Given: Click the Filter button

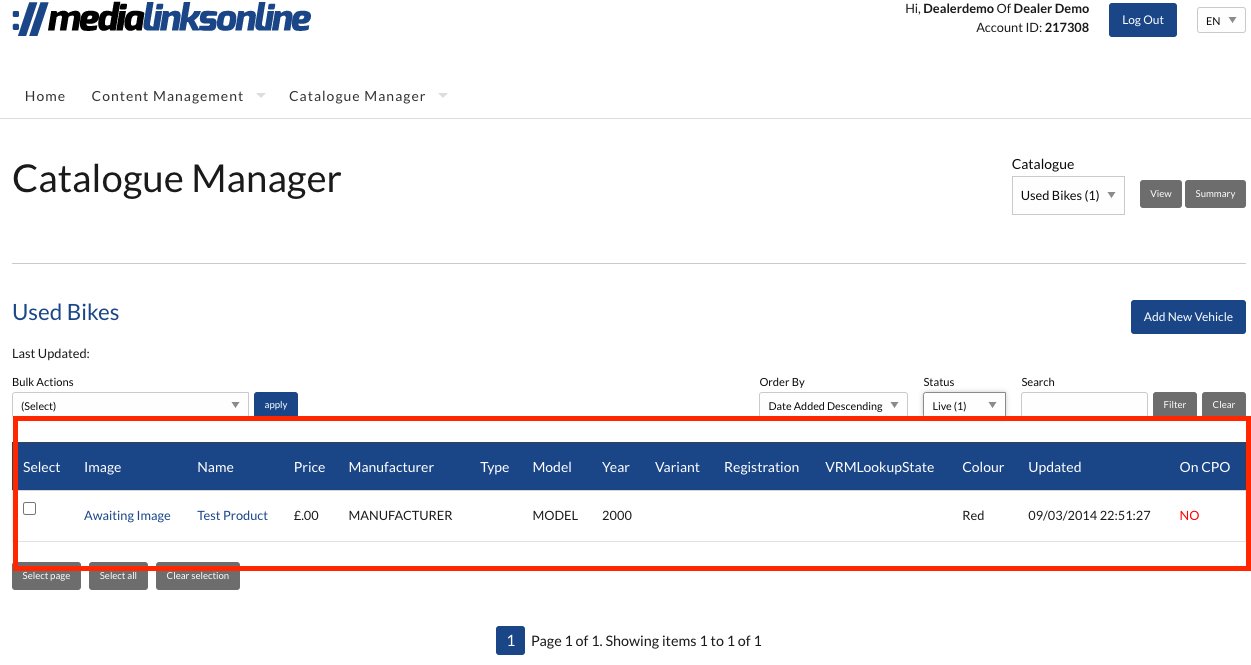Looking at the screenshot, I should [x=1174, y=405].
